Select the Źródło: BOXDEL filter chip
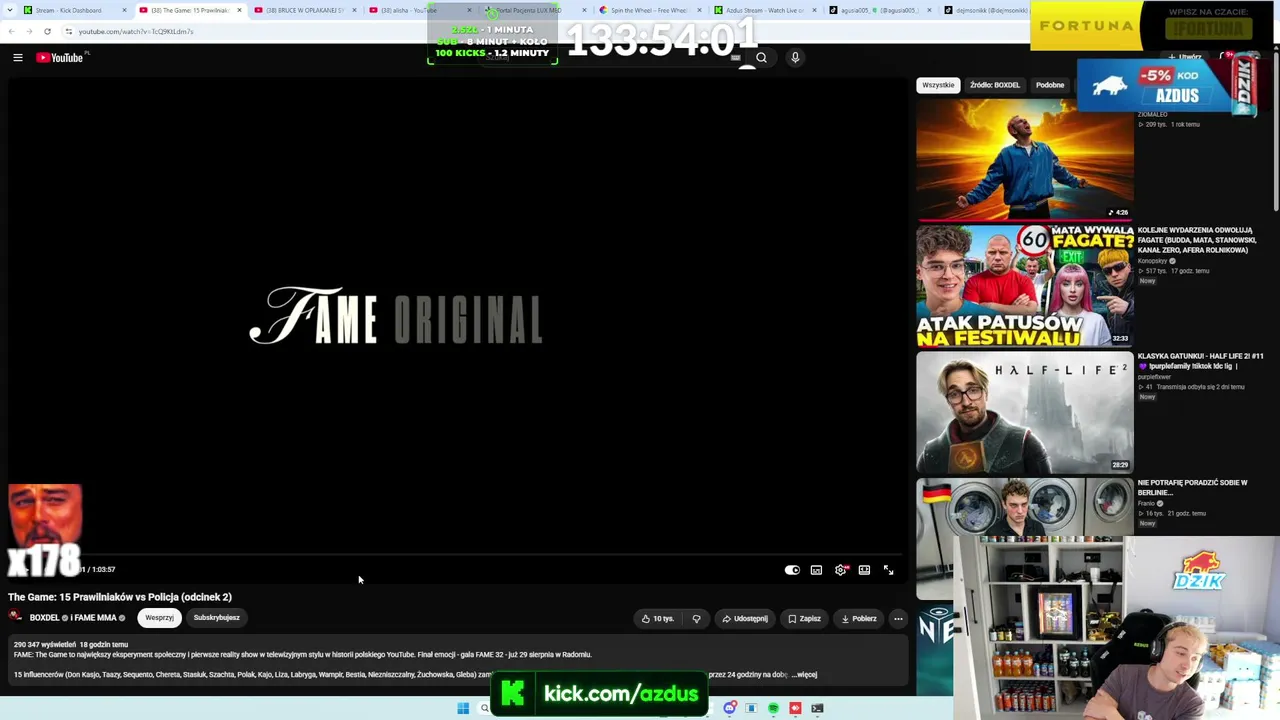Image resolution: width=1280 pixels, height=720 pixels. 995,85
